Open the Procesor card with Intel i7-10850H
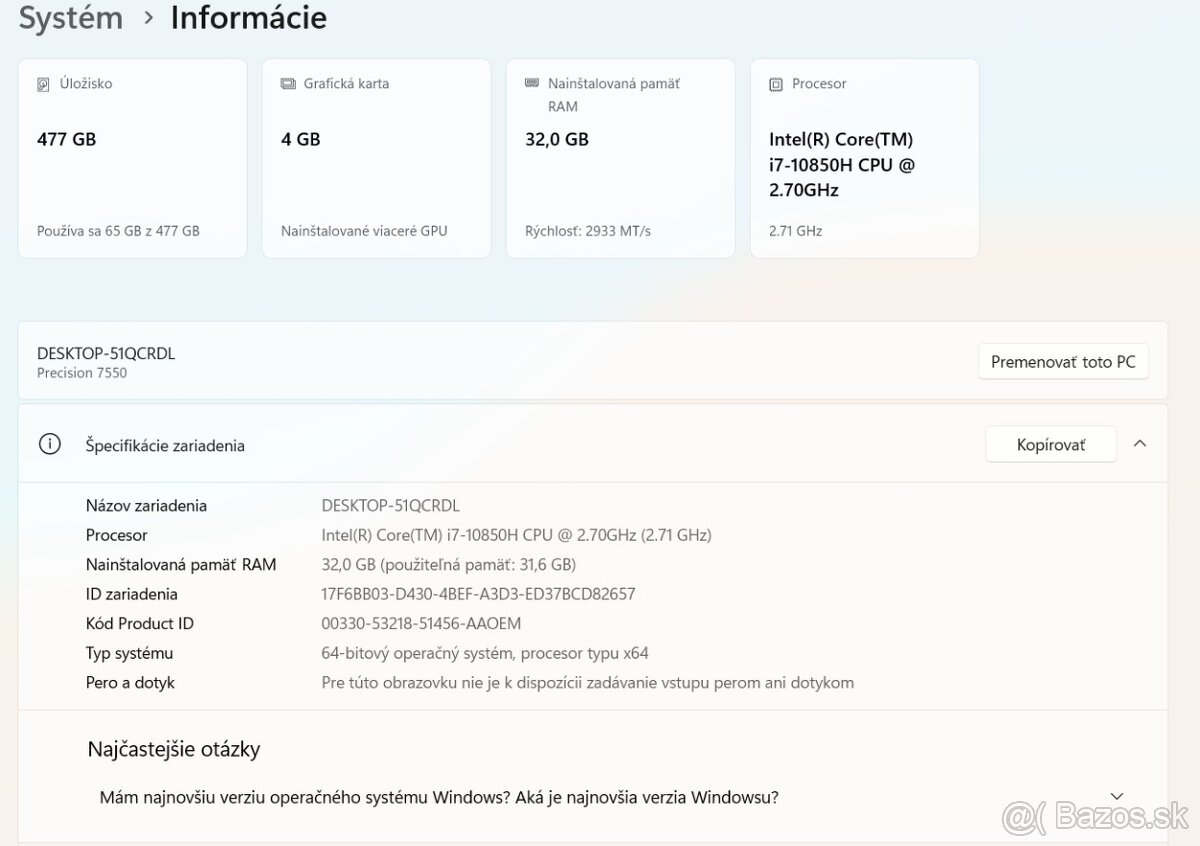 864,157
